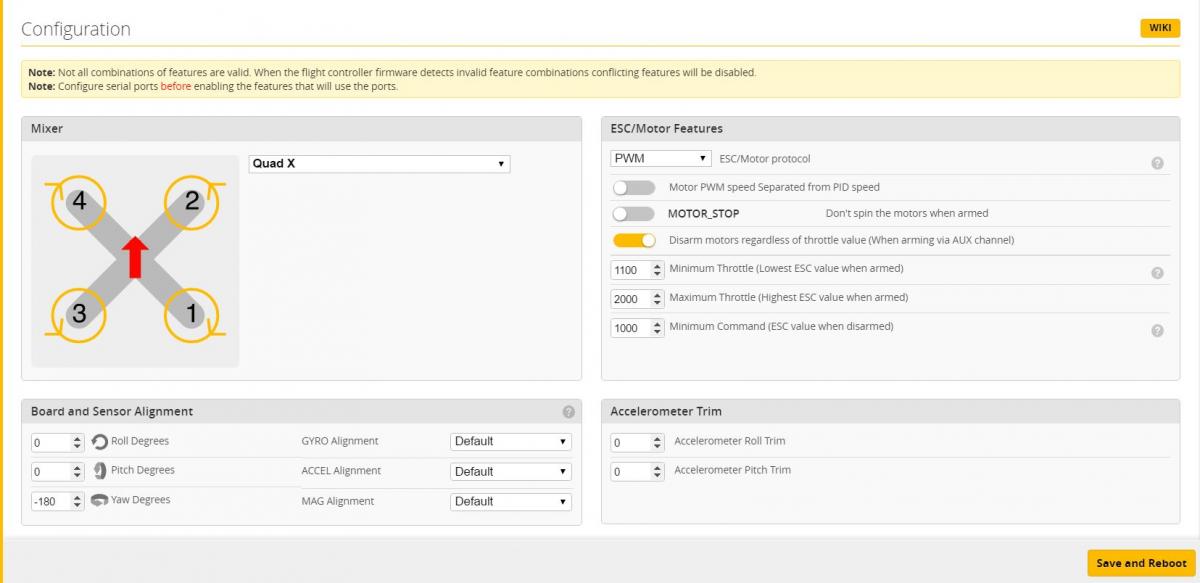The width and height of the screenshot is (1200, 583).
Task: Click the Accelerometer Roll Trim input field
Action: point(637,442)
